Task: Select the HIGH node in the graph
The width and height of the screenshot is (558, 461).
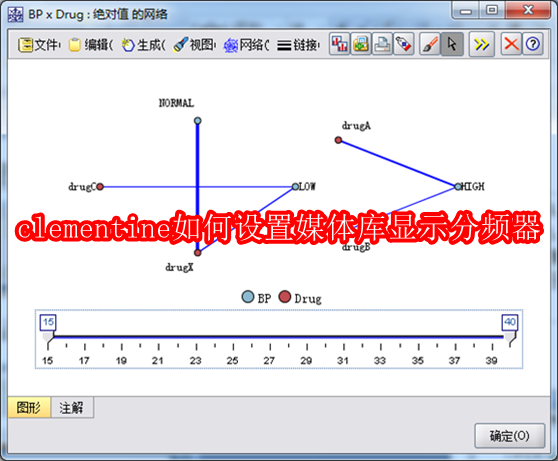Action: tap(458, 187)
